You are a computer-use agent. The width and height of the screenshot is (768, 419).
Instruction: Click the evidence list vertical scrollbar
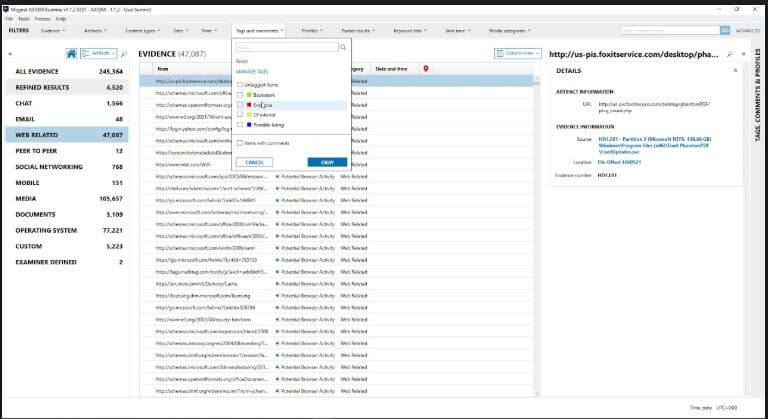[537, 234]
